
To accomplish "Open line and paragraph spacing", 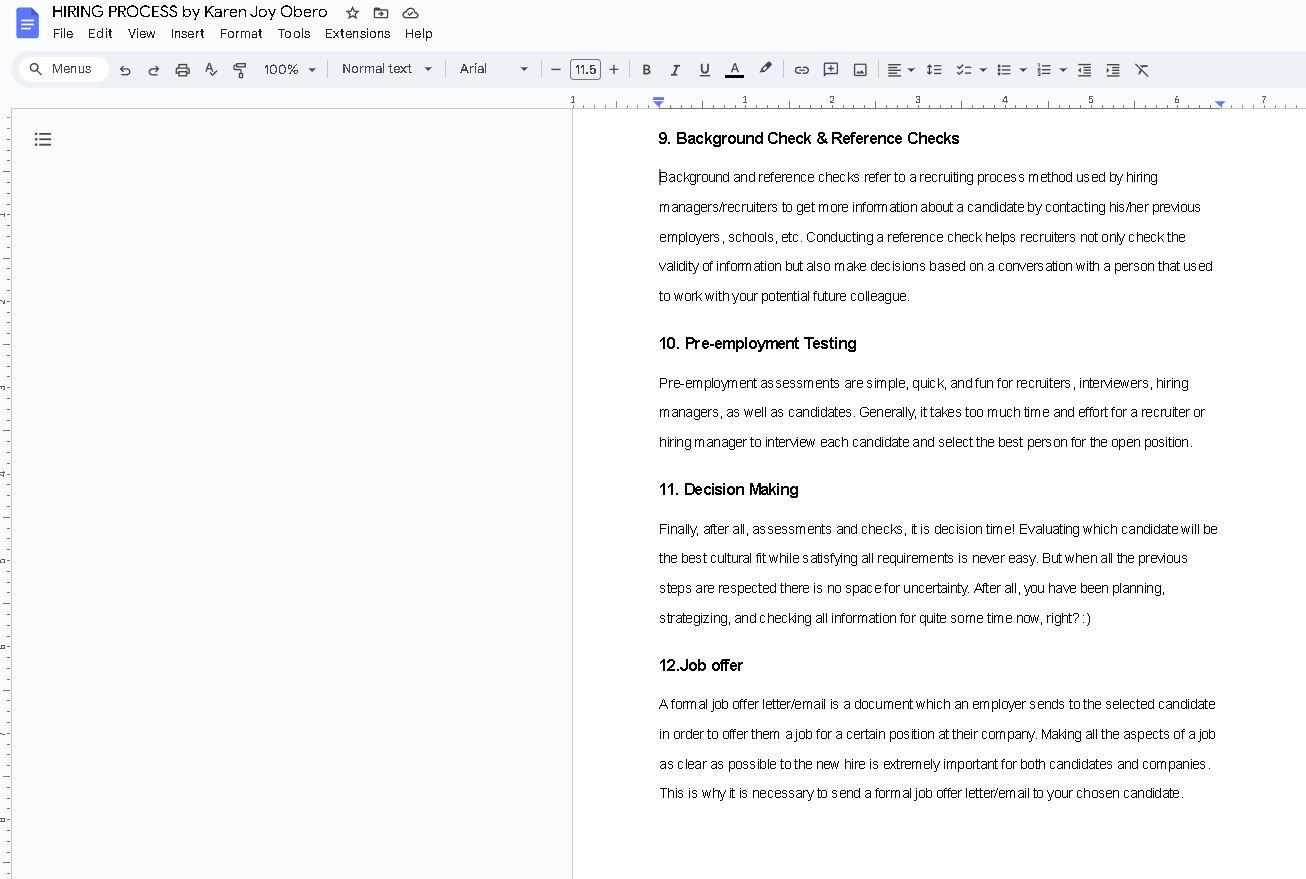I will [934, 70].
